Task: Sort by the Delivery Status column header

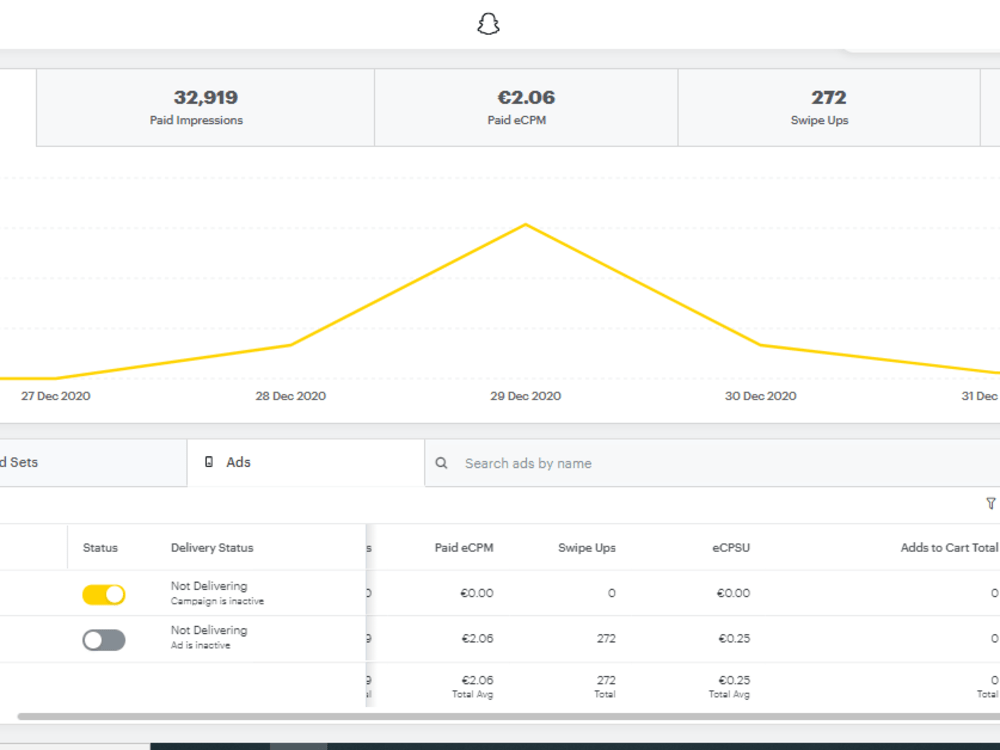Action: [x=212, y=548]
